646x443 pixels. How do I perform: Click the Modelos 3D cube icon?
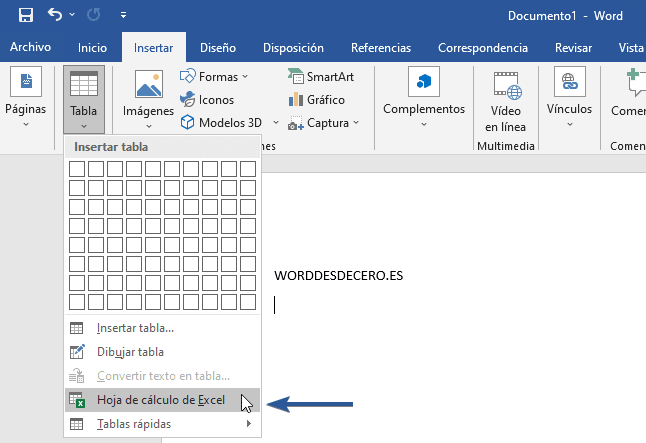(x=187, y=122)
